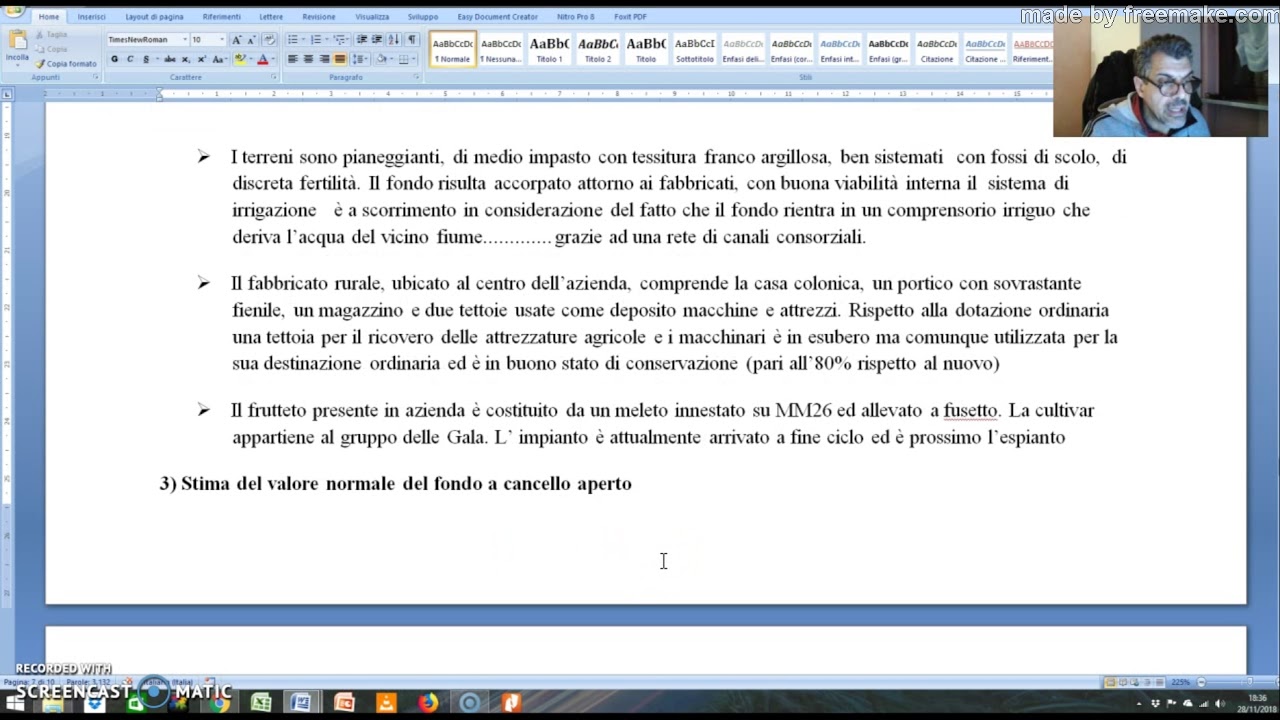Toggle bold (G) formatting
Viewport: 1280px width, 720px height.
(114, 60)
